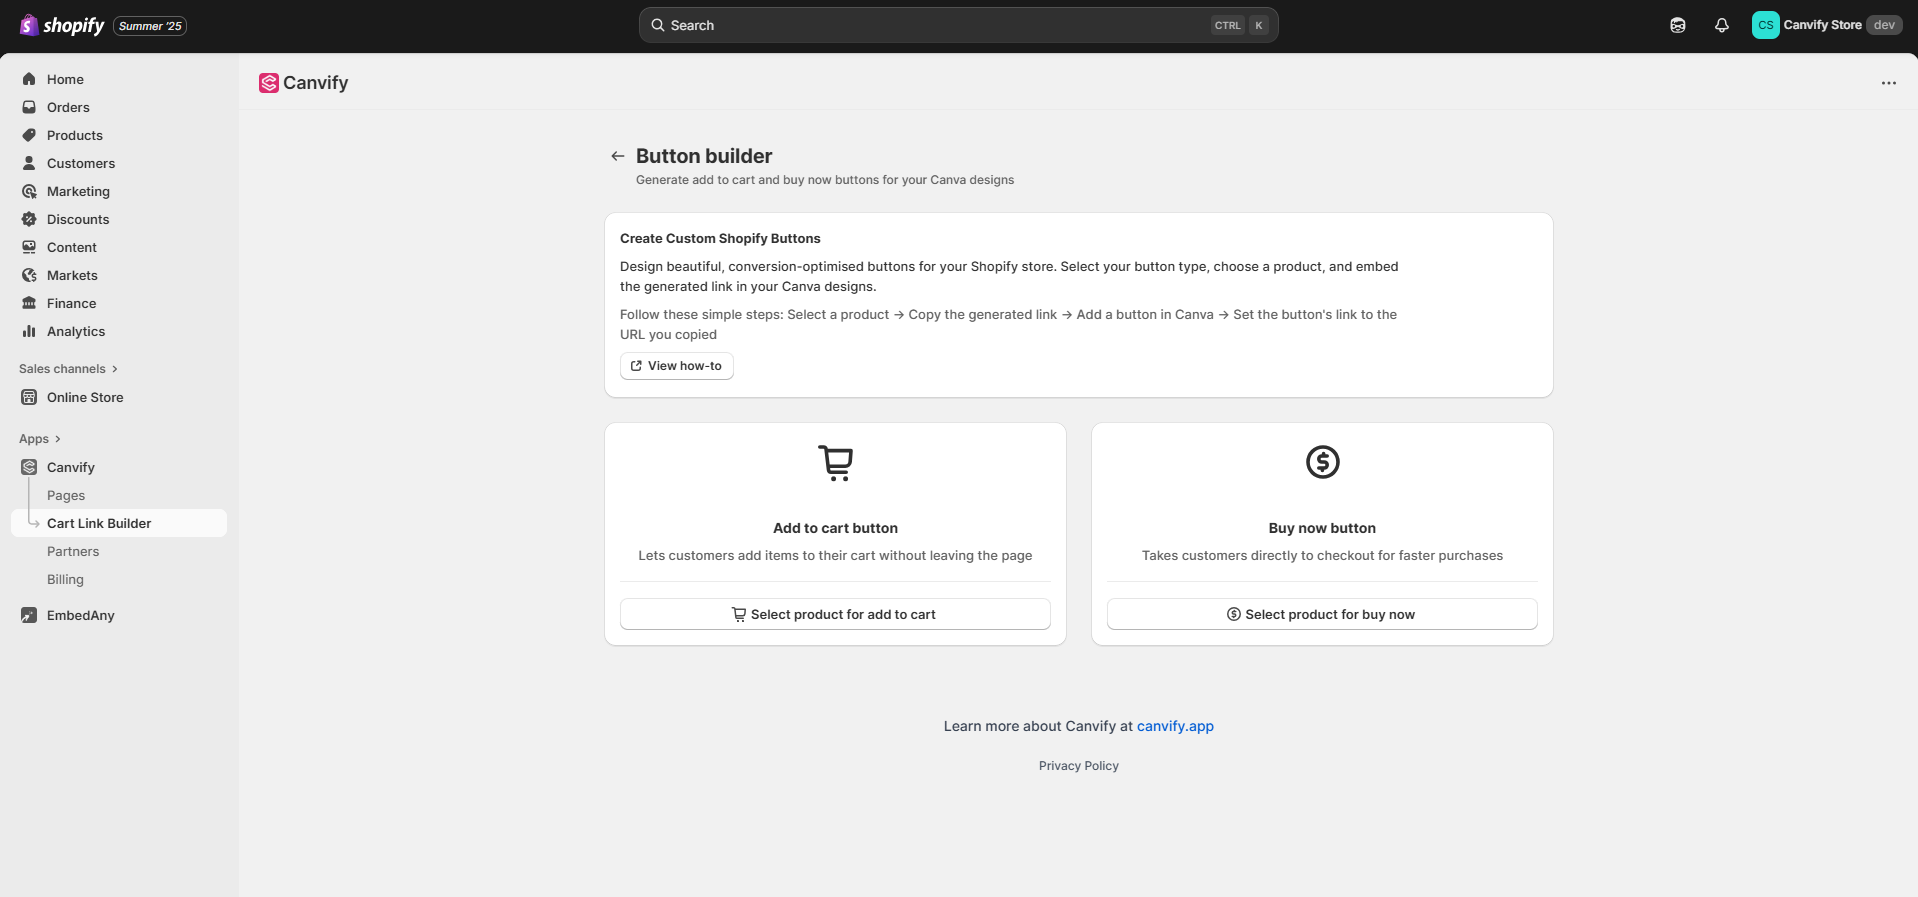
Task: Open the Products menu item
Action: click(x=75, y=135)
